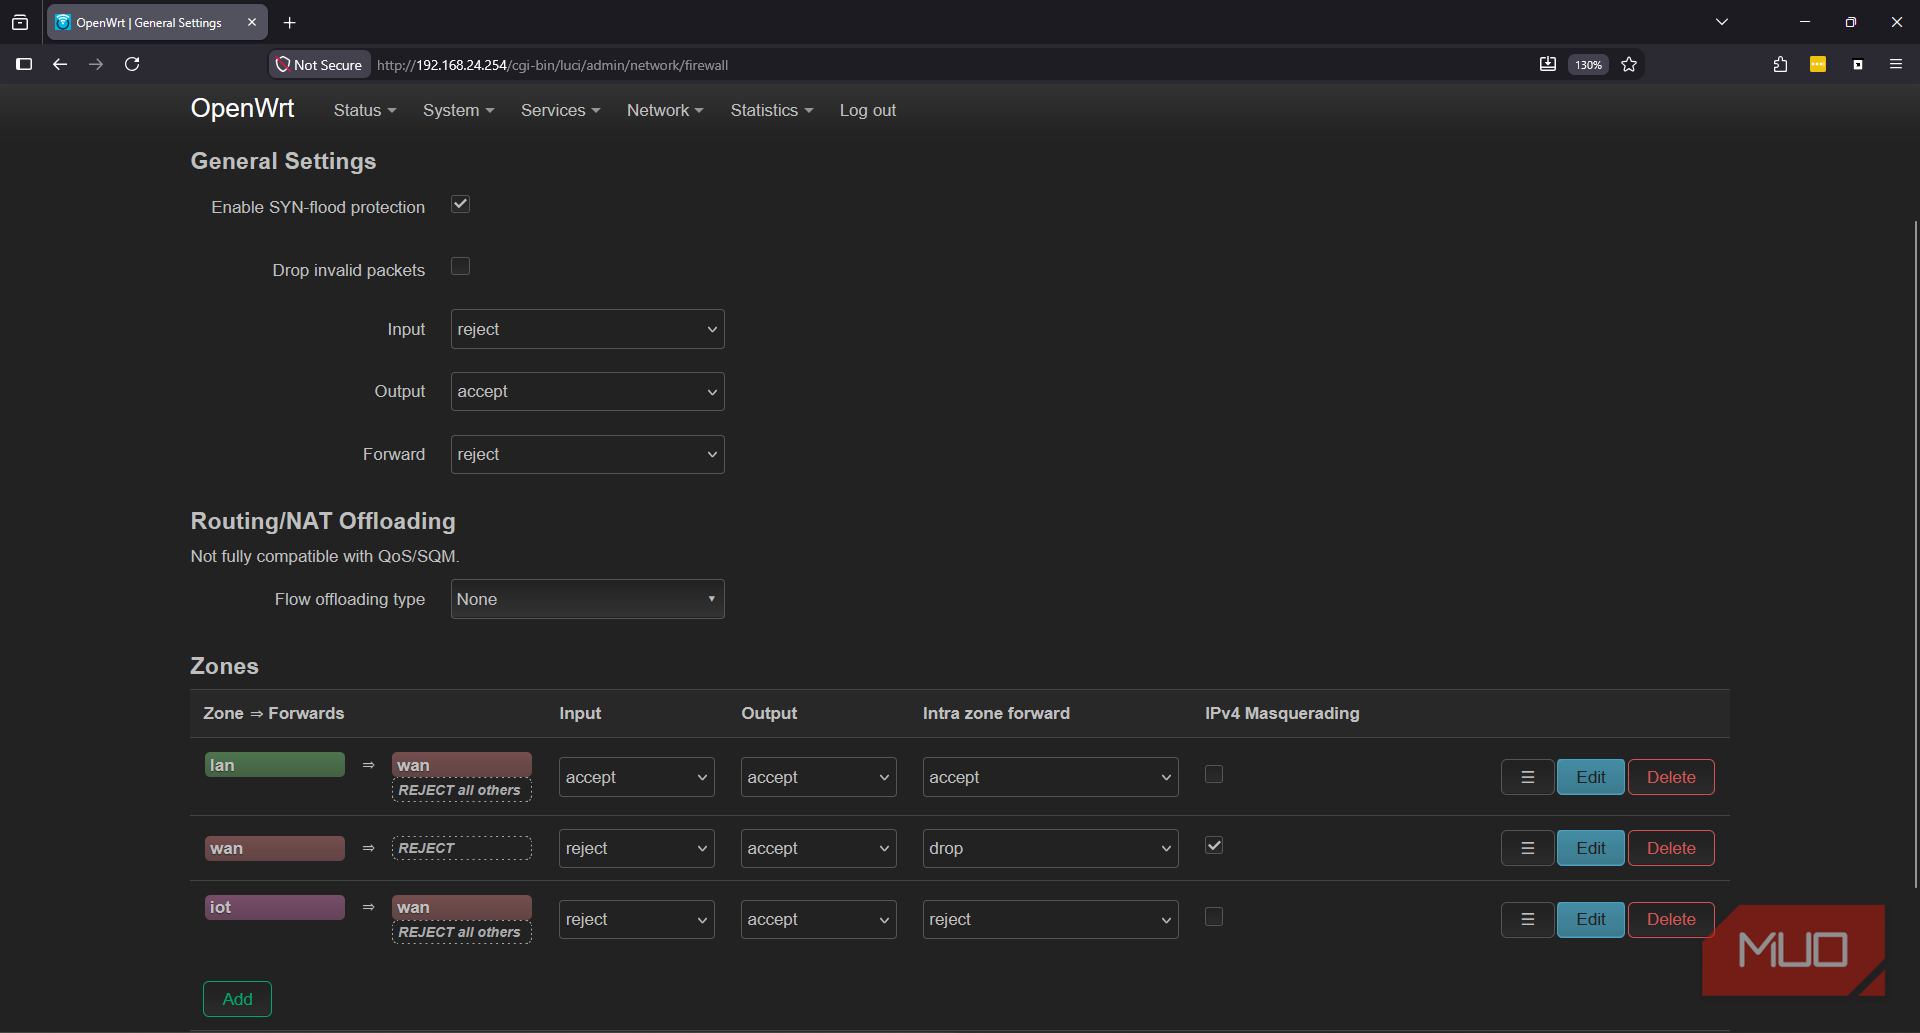This screenshot has width=1920, height=1033.
Task: Click the reorder handle for lan zone
Action: pyautogui.click(x=1528, y=777)
